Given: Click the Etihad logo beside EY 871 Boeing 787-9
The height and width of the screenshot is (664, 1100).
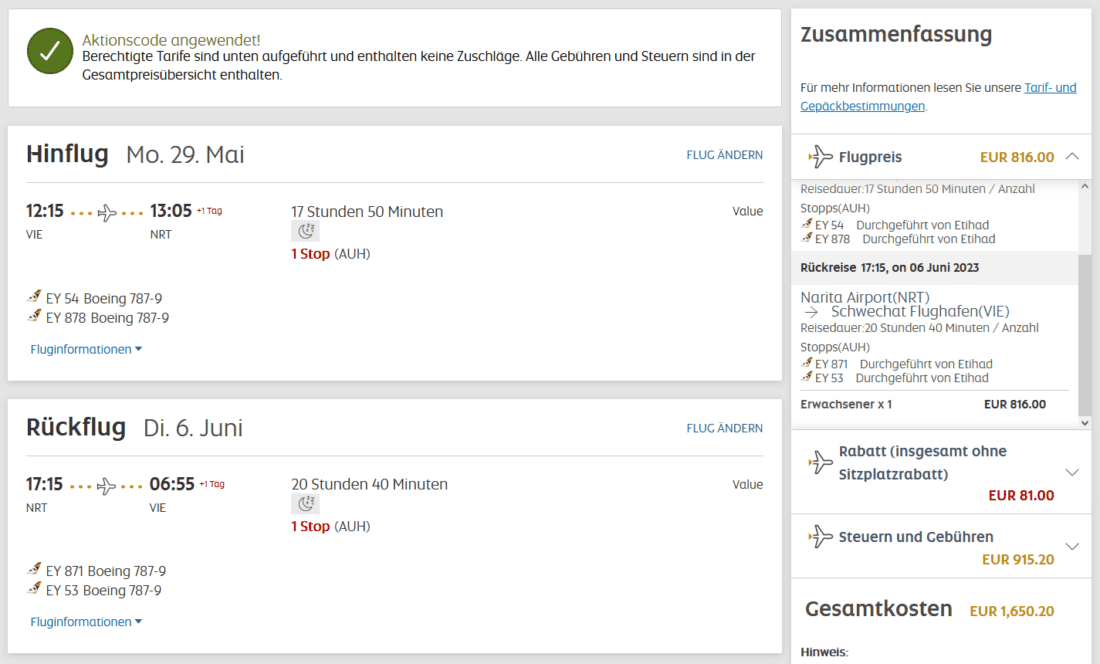Looking at the screenshot, I should (36, 570).
